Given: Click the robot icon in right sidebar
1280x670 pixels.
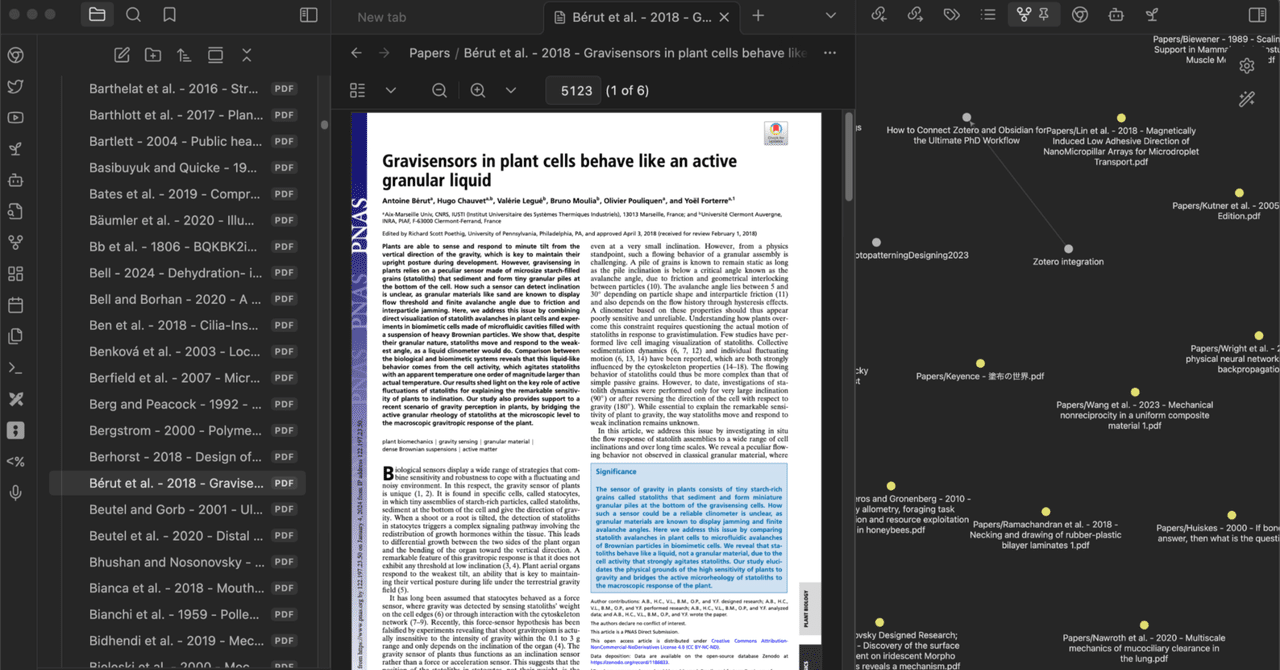Looking at the screenshot, I should tap(1116, 15).
